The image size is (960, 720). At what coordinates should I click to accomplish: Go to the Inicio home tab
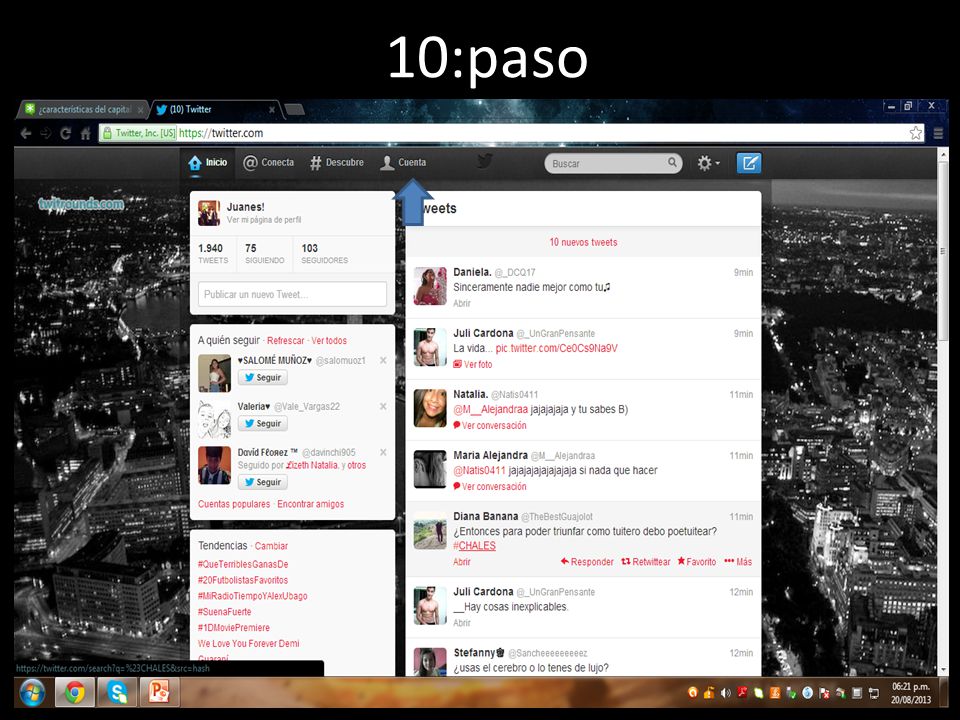pos(208,163)
